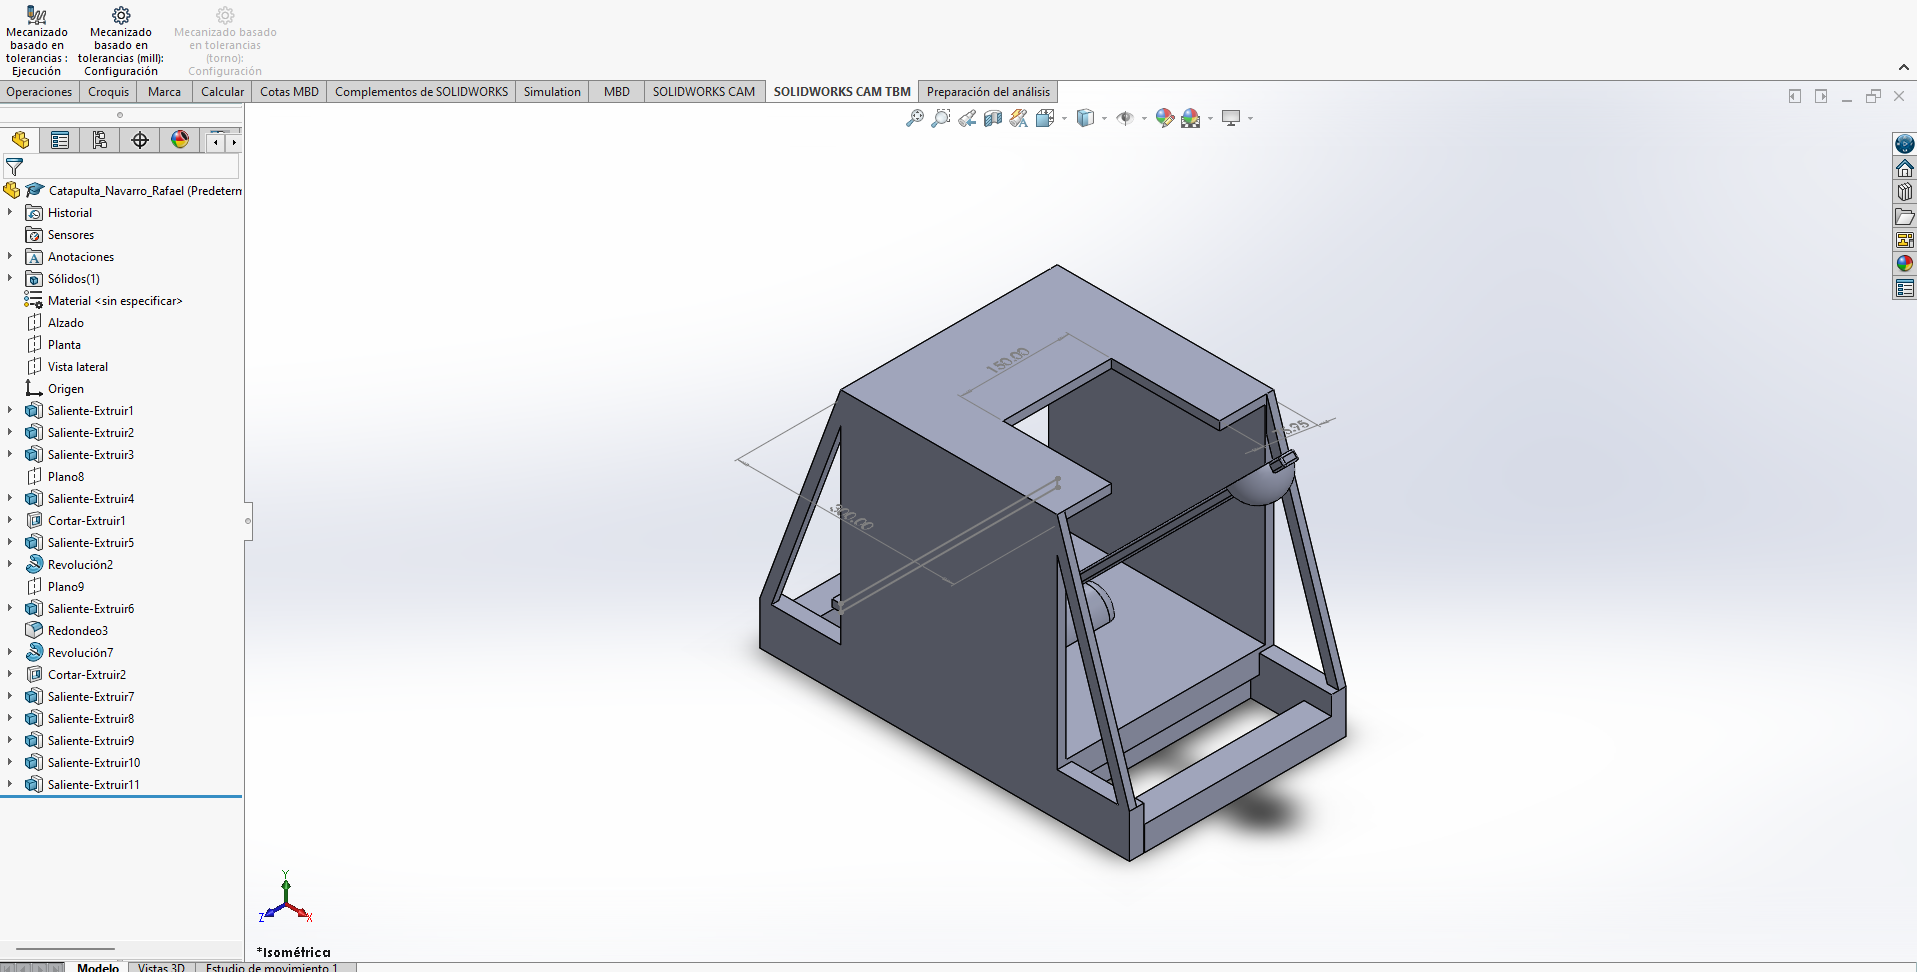Switch to Preparación del análisis tab
The height and width of the screenshot is (972, 1917).
pos(988,91)
